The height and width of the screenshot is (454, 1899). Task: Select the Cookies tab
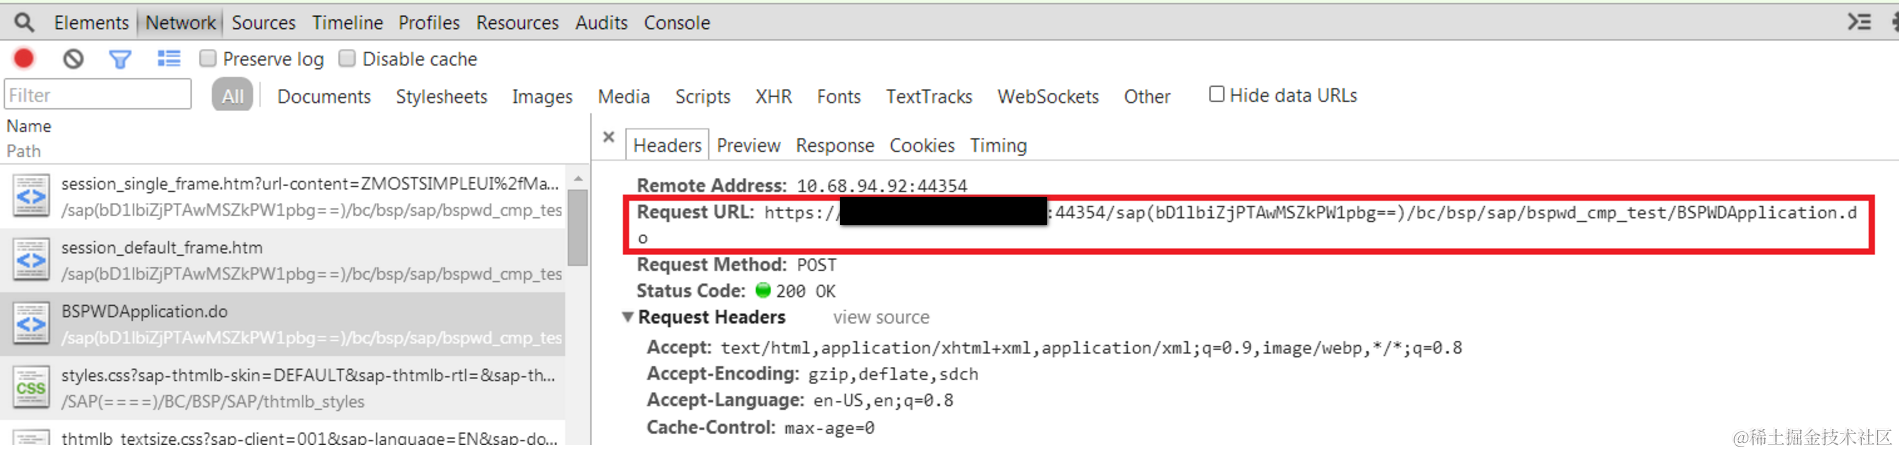tap(922, 145)
